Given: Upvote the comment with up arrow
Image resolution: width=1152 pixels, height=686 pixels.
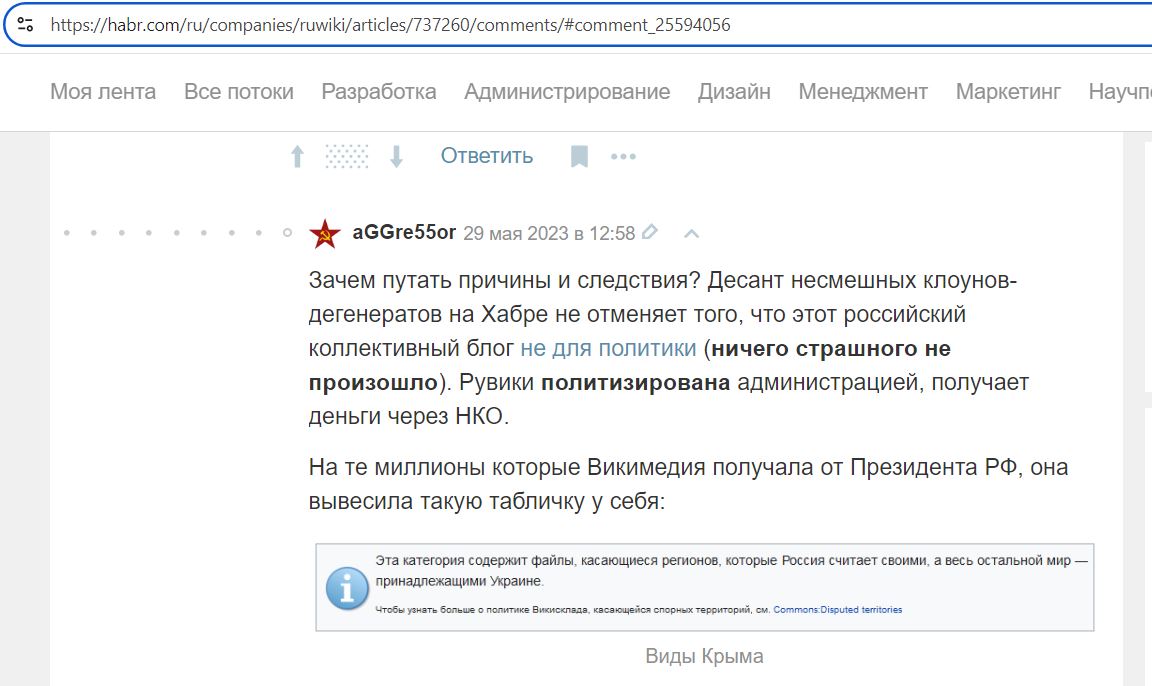Looking at the screenshot, I should click(x=297, y=156).
